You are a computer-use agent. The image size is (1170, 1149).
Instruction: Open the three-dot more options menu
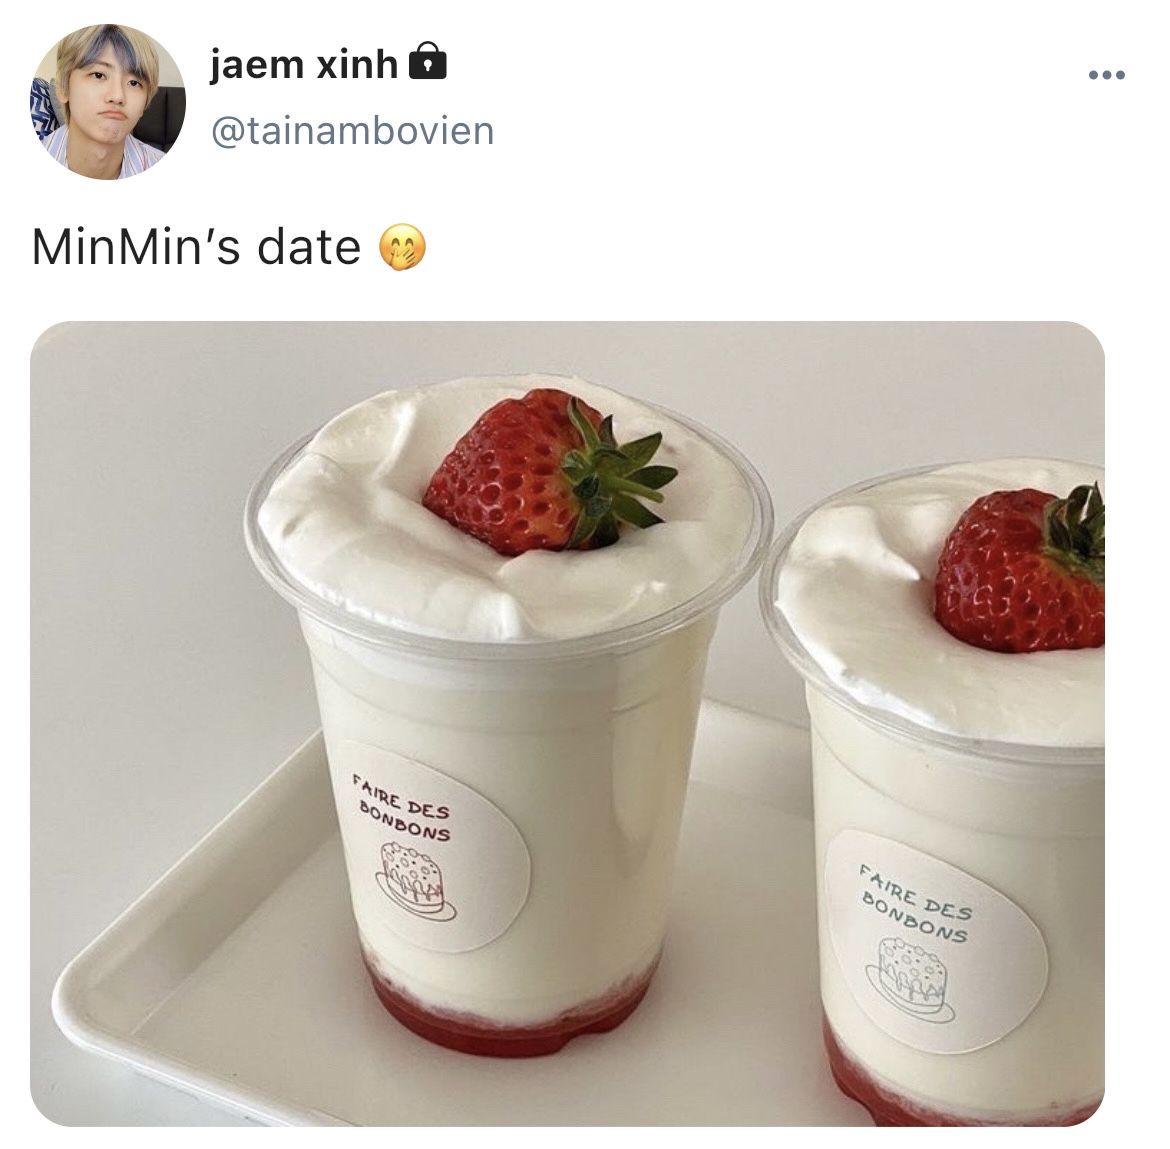pyautogui.click(x=1107, y=75)
